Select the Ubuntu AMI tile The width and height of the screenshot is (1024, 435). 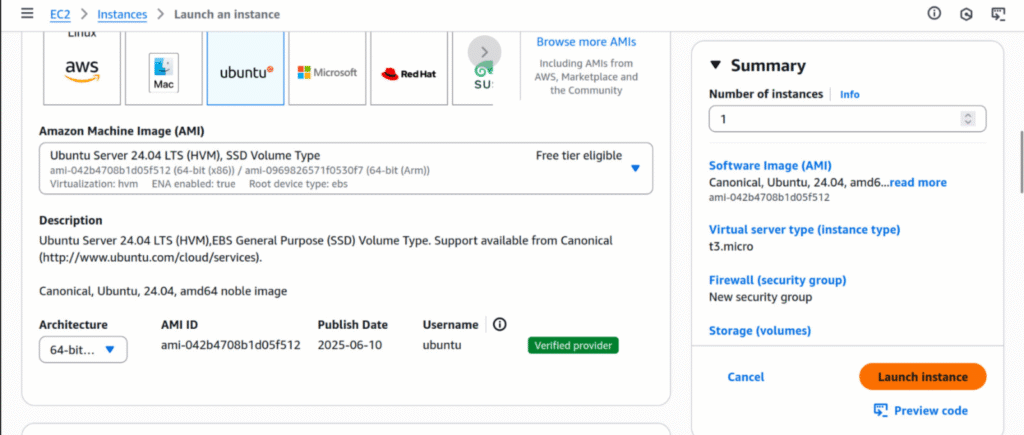(x=246, y=68)
